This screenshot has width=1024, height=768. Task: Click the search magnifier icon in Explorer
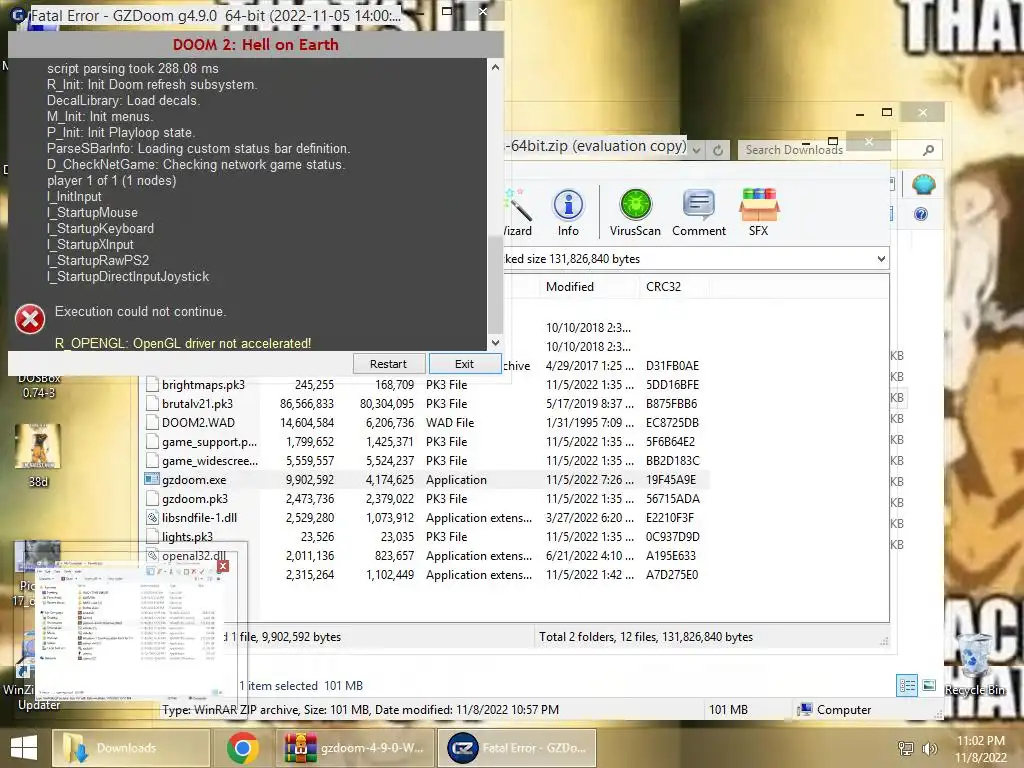pyautogui.click(x=928, y=150)
